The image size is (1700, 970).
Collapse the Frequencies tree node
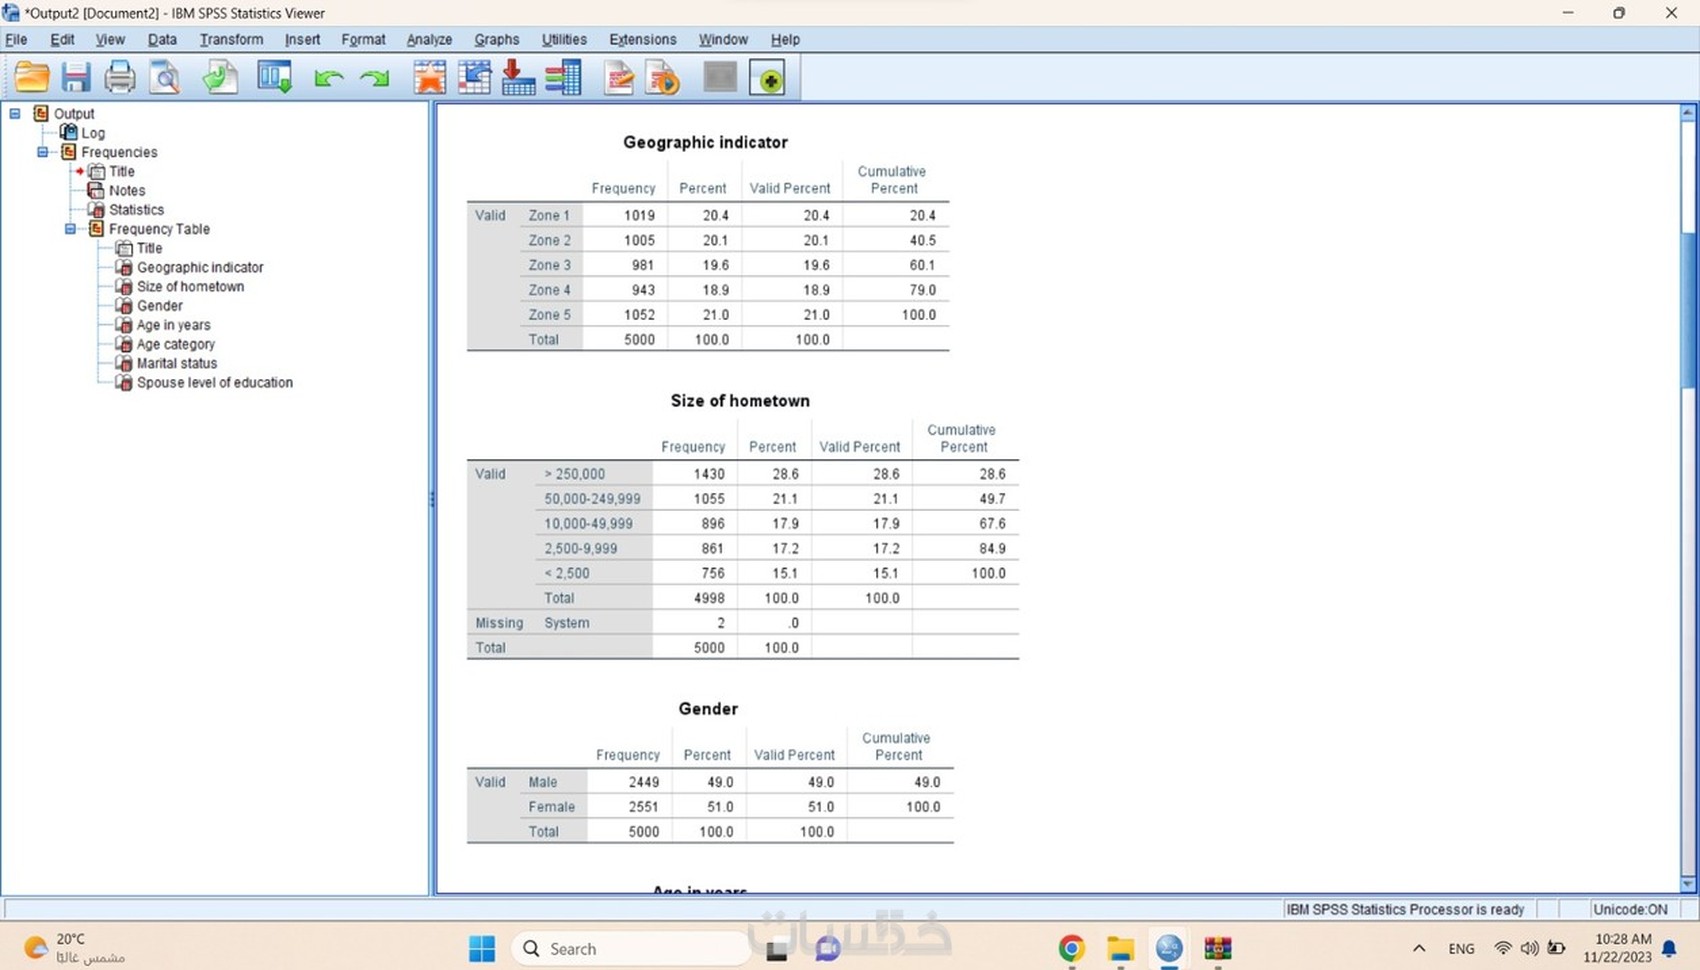(x=43, y=152)
